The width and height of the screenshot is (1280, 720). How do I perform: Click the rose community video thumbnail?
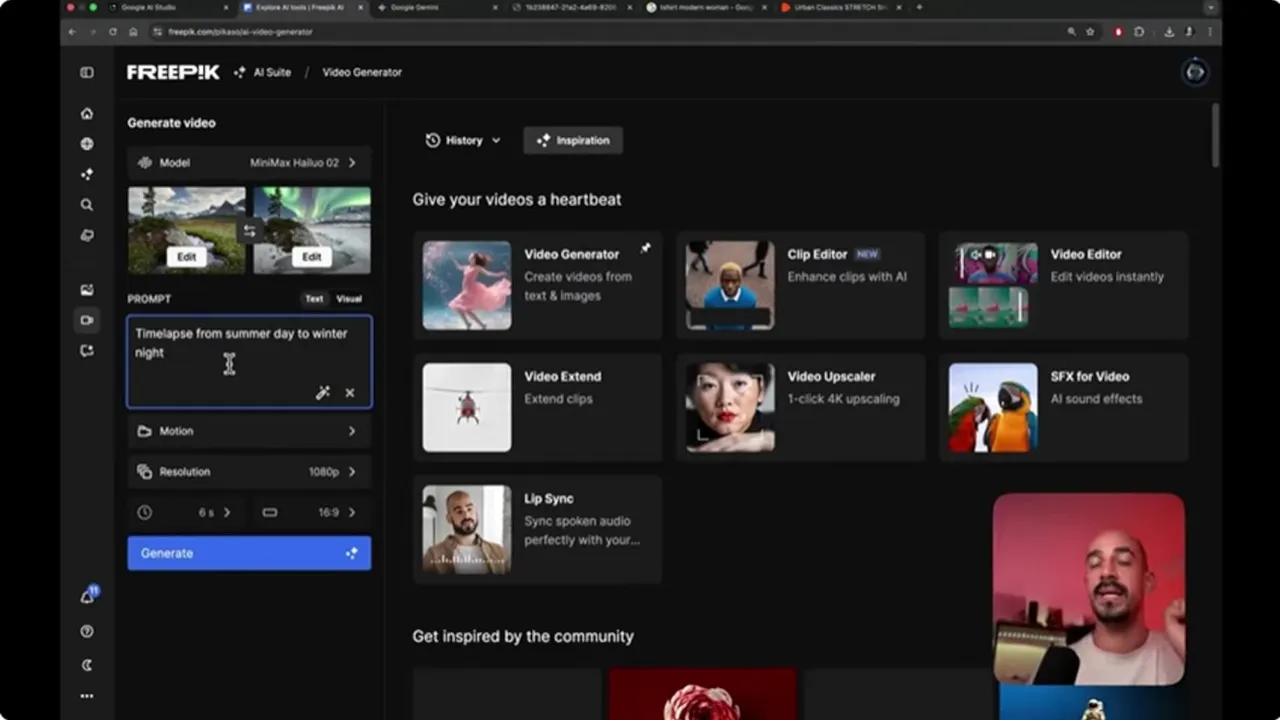tap(703, 694)
